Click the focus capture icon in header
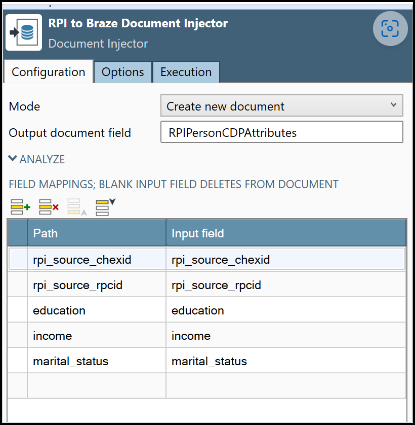Image resolution: width=415 pixels, height=425 pixels. pyautogui.click(x=390, y=29)
